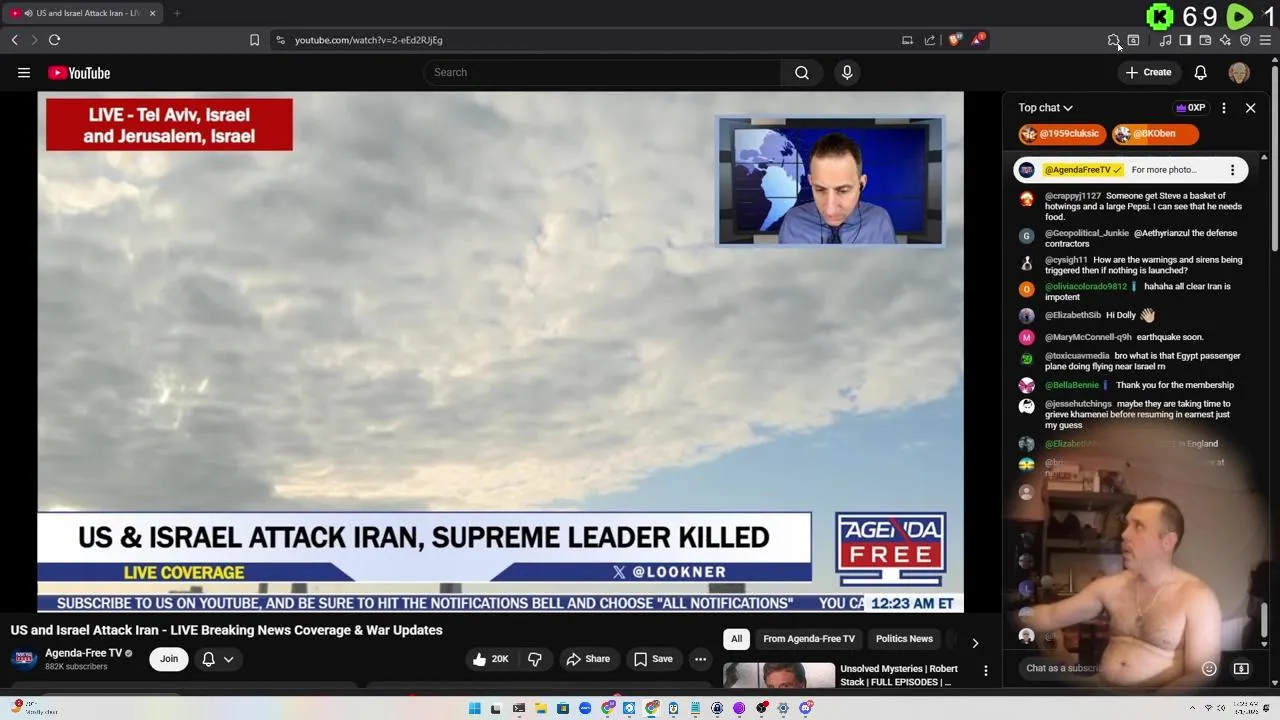Share the video
Image resolution: width=1280 pixels, height=720 pixels.
click(x=587, y=659)
